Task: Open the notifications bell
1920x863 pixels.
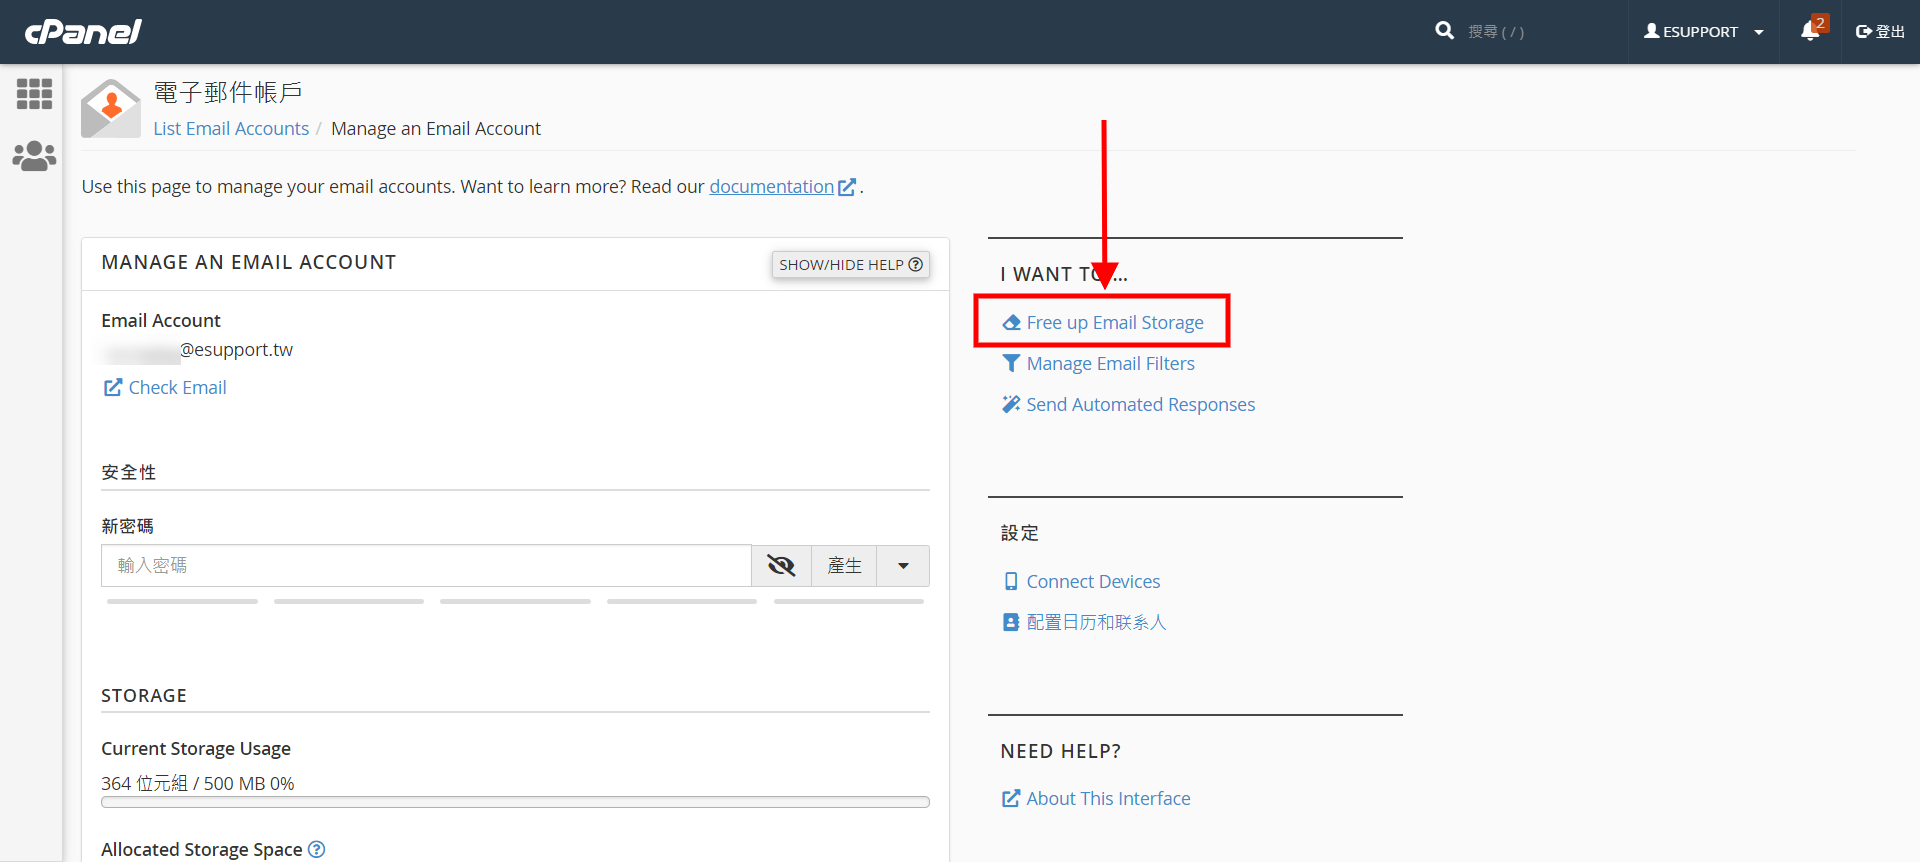Action: tap(1809, 31)
